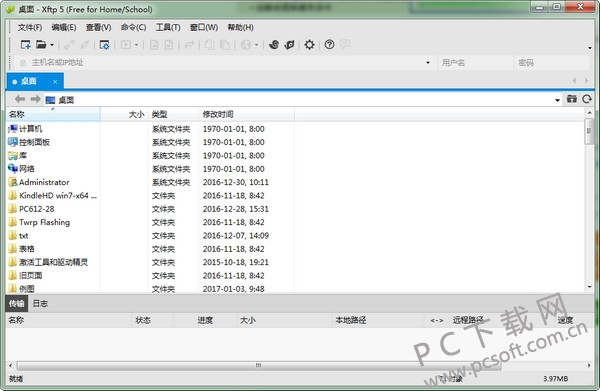The image size is (600, 391).
Task: Expand the Open Session dropdown arrow
Action: coord(52,45)
